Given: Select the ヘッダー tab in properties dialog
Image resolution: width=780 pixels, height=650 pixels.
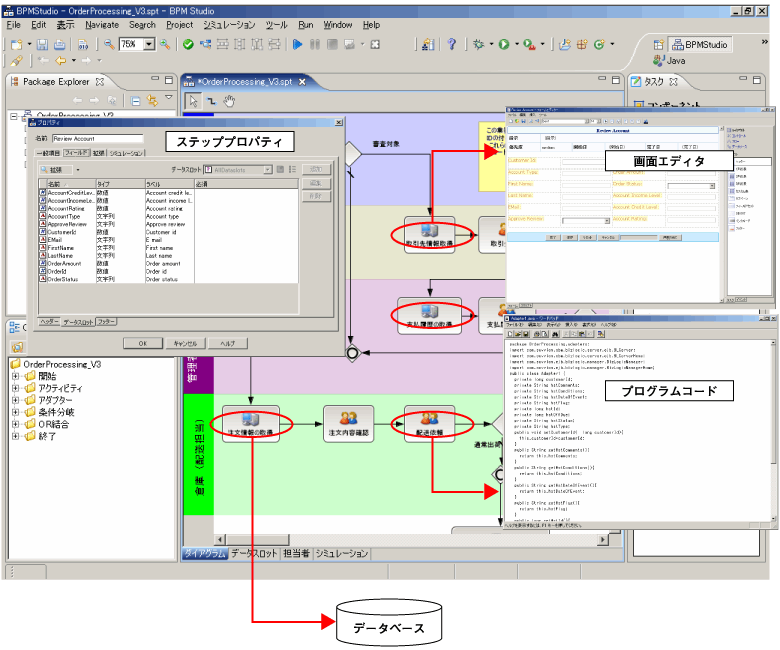Looking at the screenshot, I should click(x=49, y=322).
